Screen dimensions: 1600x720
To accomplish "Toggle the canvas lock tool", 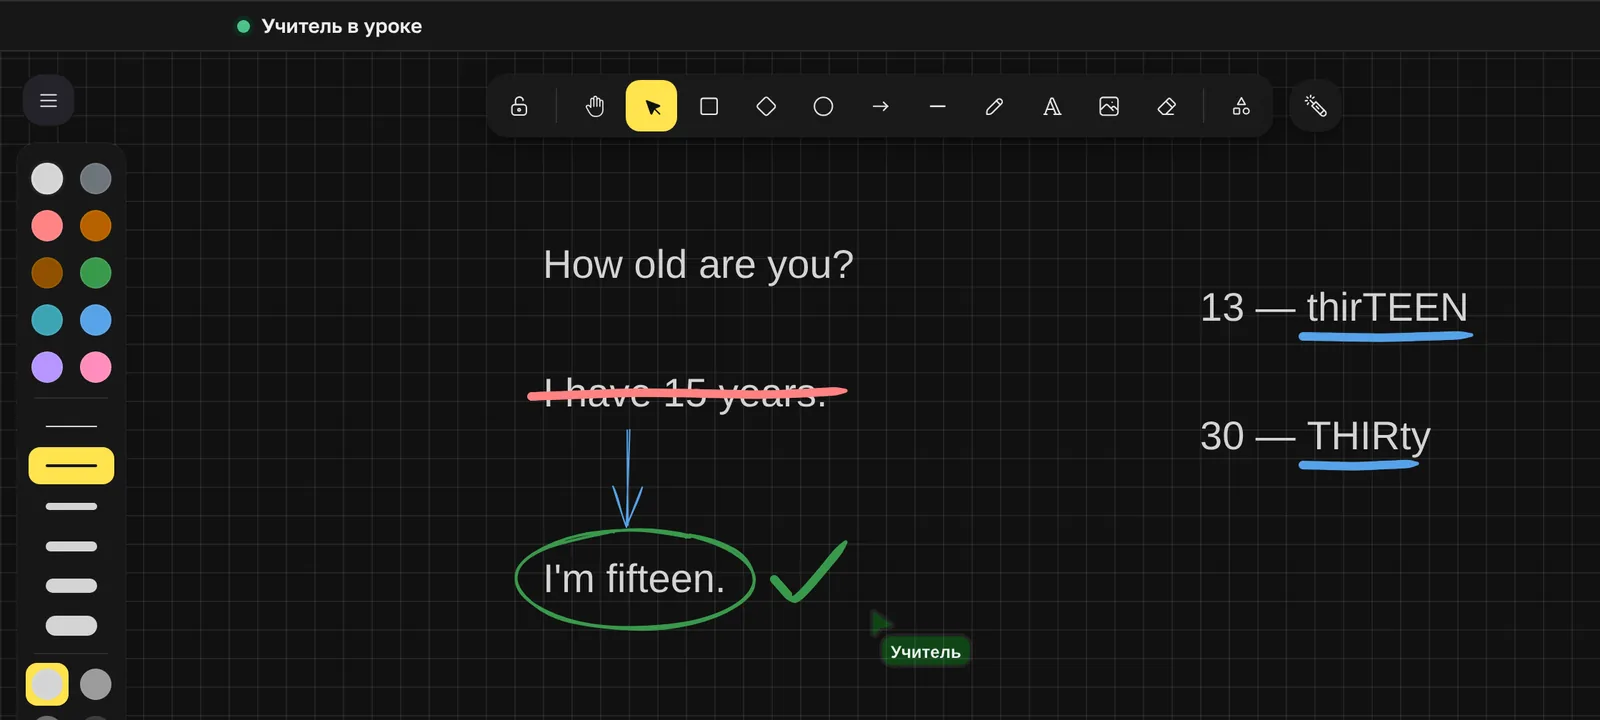I will 519,106.
